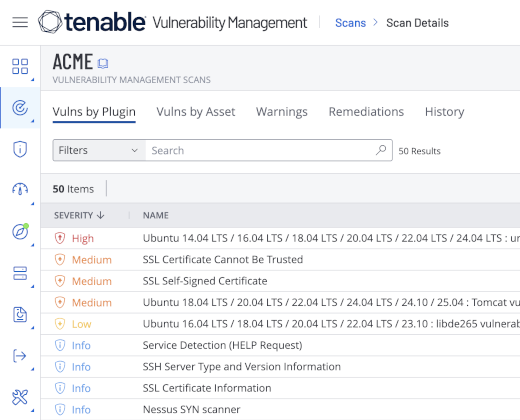Screen dimensions: 520x420
Task: Click the book icon next to ACME
Action: [103, 63]
